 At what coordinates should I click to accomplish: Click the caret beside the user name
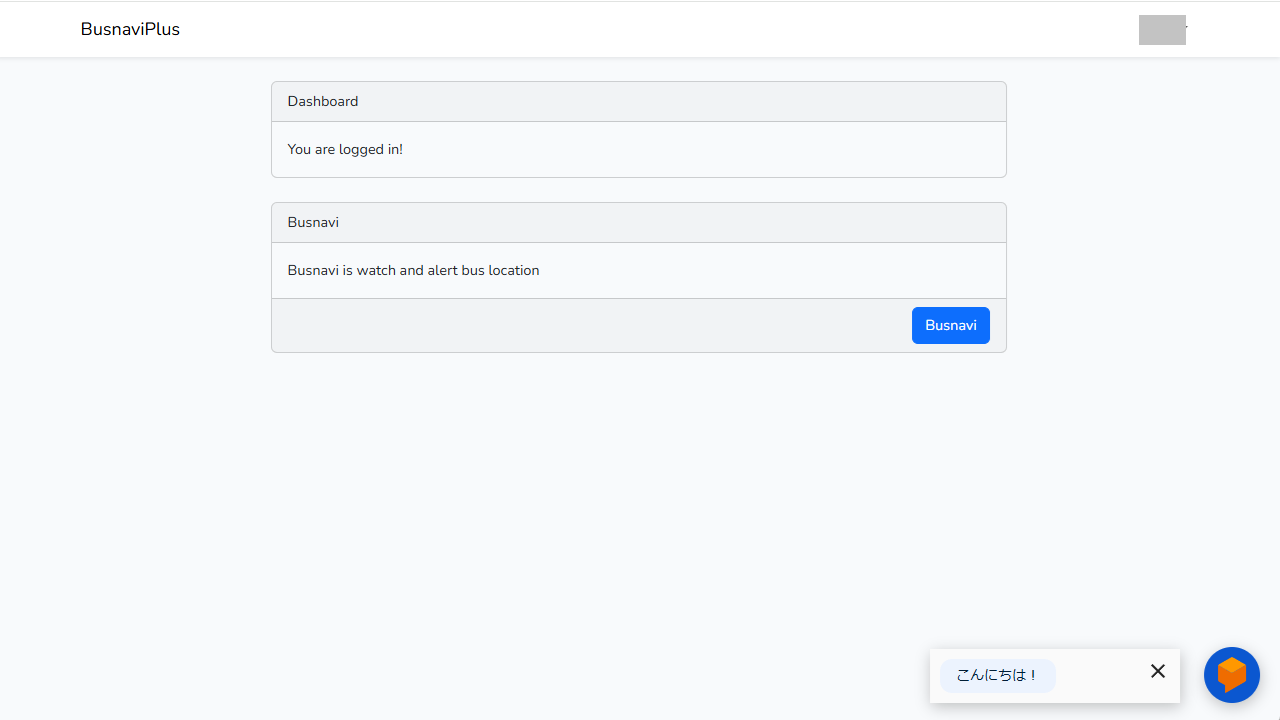[x=1187, y=28]
